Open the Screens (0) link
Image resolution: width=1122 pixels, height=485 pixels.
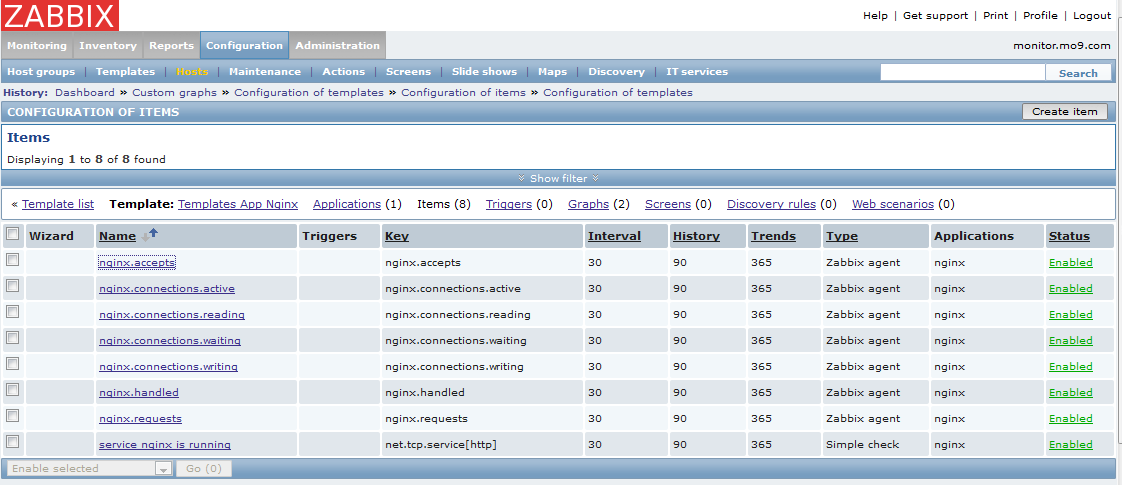tap(668, 204)
